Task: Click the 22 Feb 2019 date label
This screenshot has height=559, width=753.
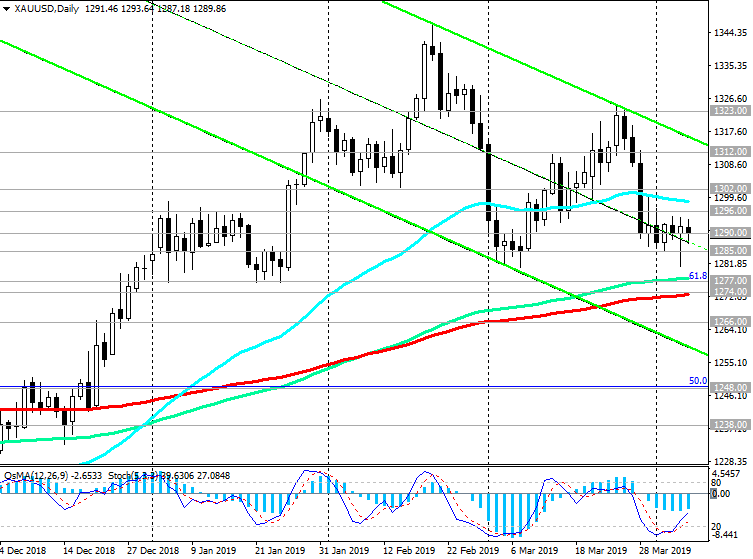Action: pos(473,550)
